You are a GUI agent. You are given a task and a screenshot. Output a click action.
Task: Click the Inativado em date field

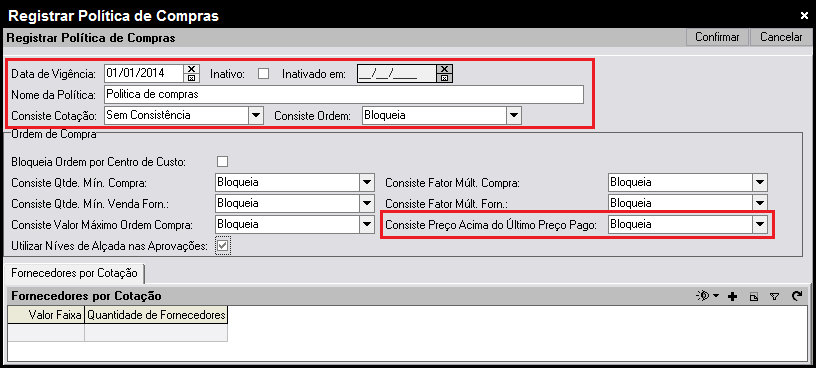point(397,73)
